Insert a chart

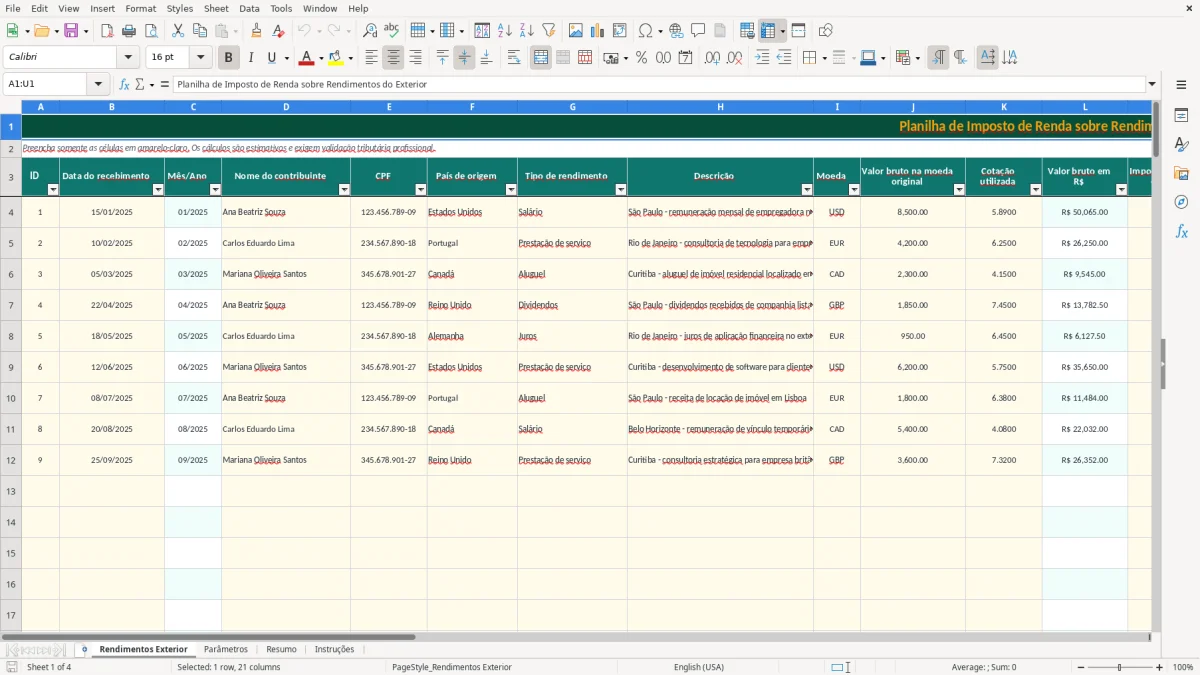pos(598,31)
